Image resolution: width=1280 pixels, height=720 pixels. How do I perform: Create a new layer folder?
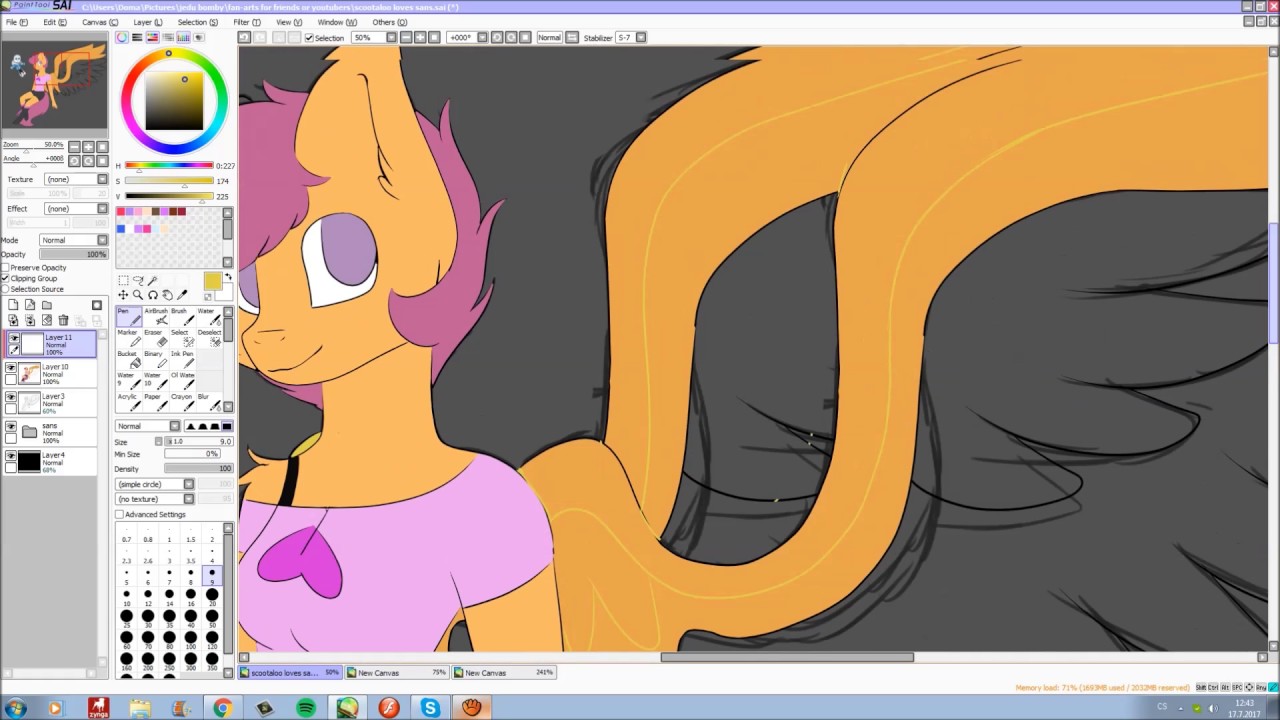coord(47,305)
